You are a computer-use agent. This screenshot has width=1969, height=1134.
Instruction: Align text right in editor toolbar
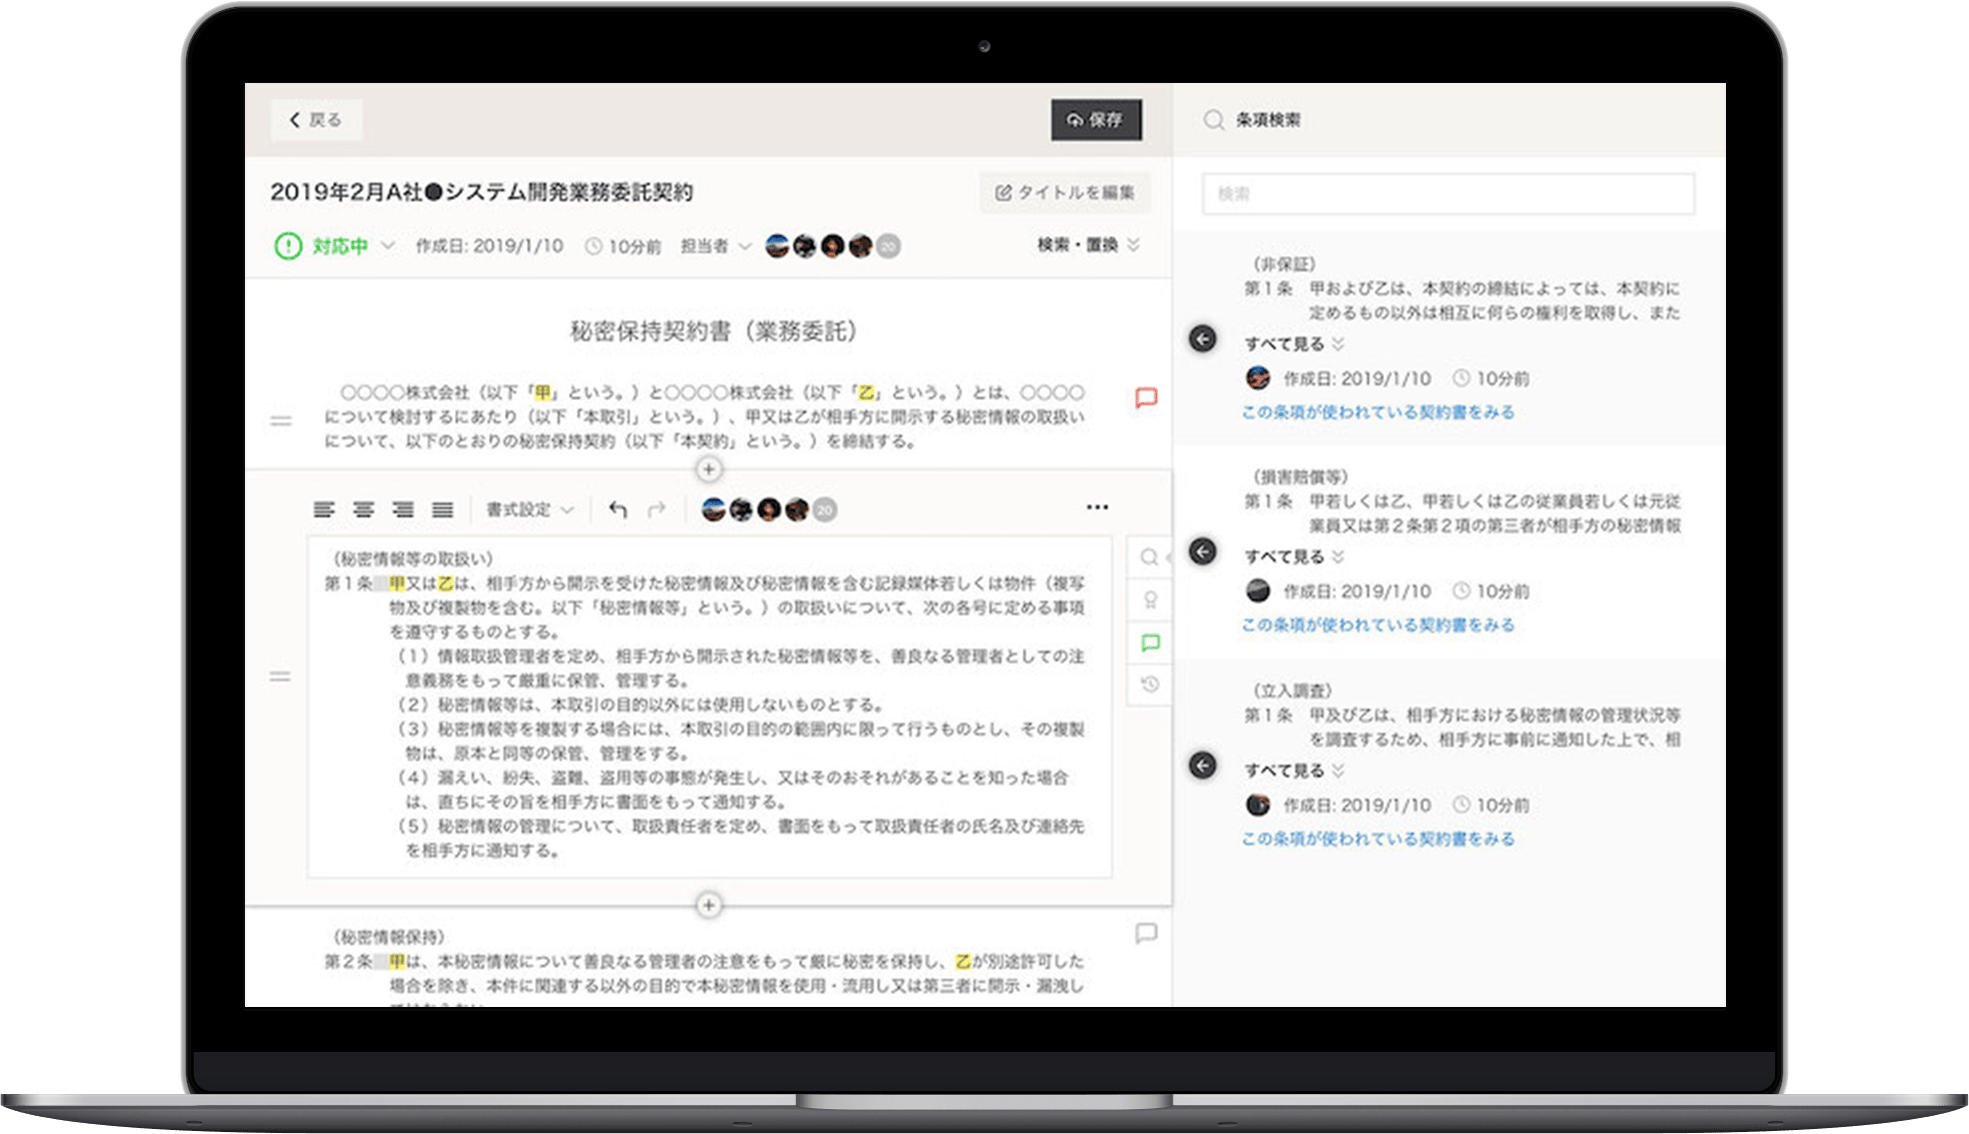403,510
